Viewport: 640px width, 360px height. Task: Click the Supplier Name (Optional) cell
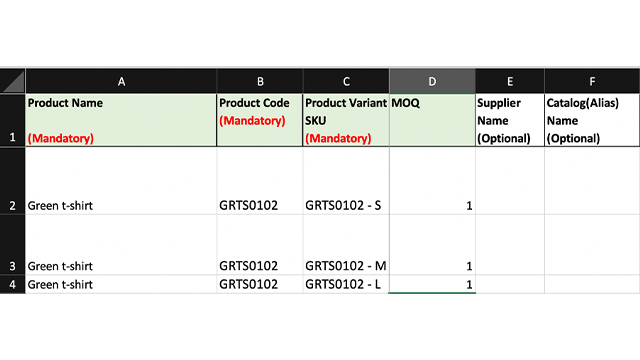click(x=510, y=120)
